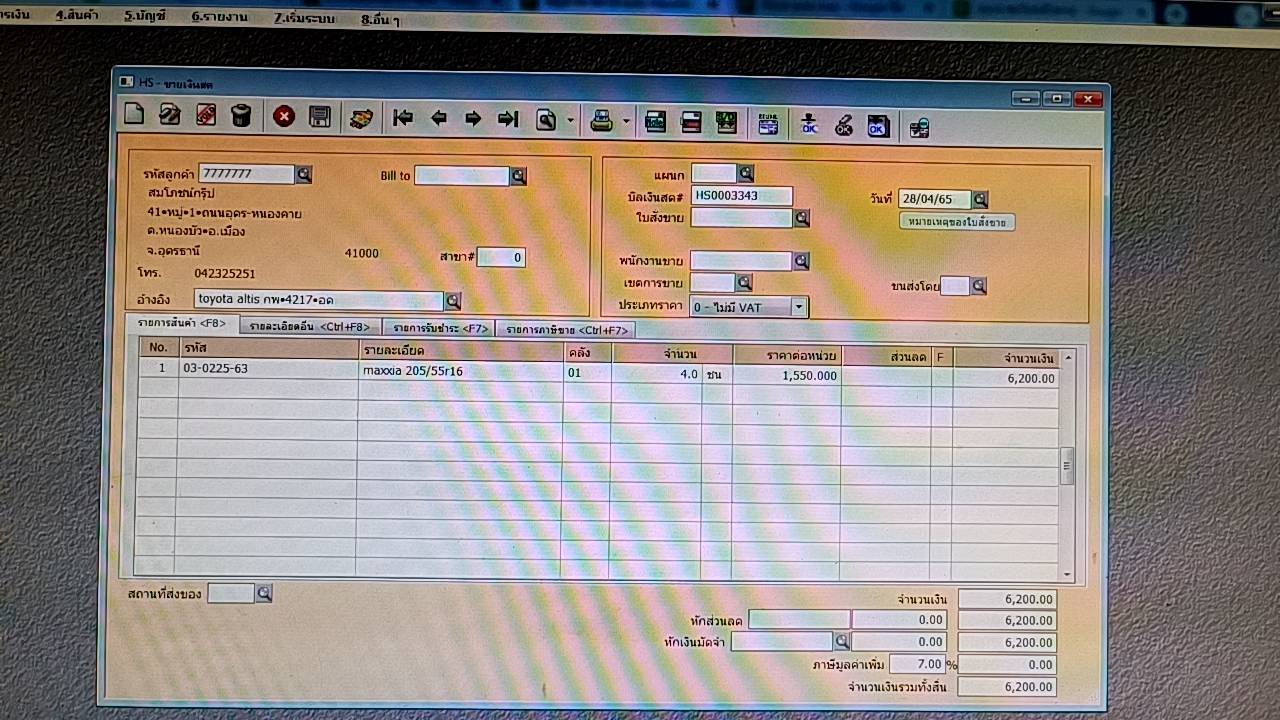Click the document search preview icon
1280x720 pixels.
(546, 120)
